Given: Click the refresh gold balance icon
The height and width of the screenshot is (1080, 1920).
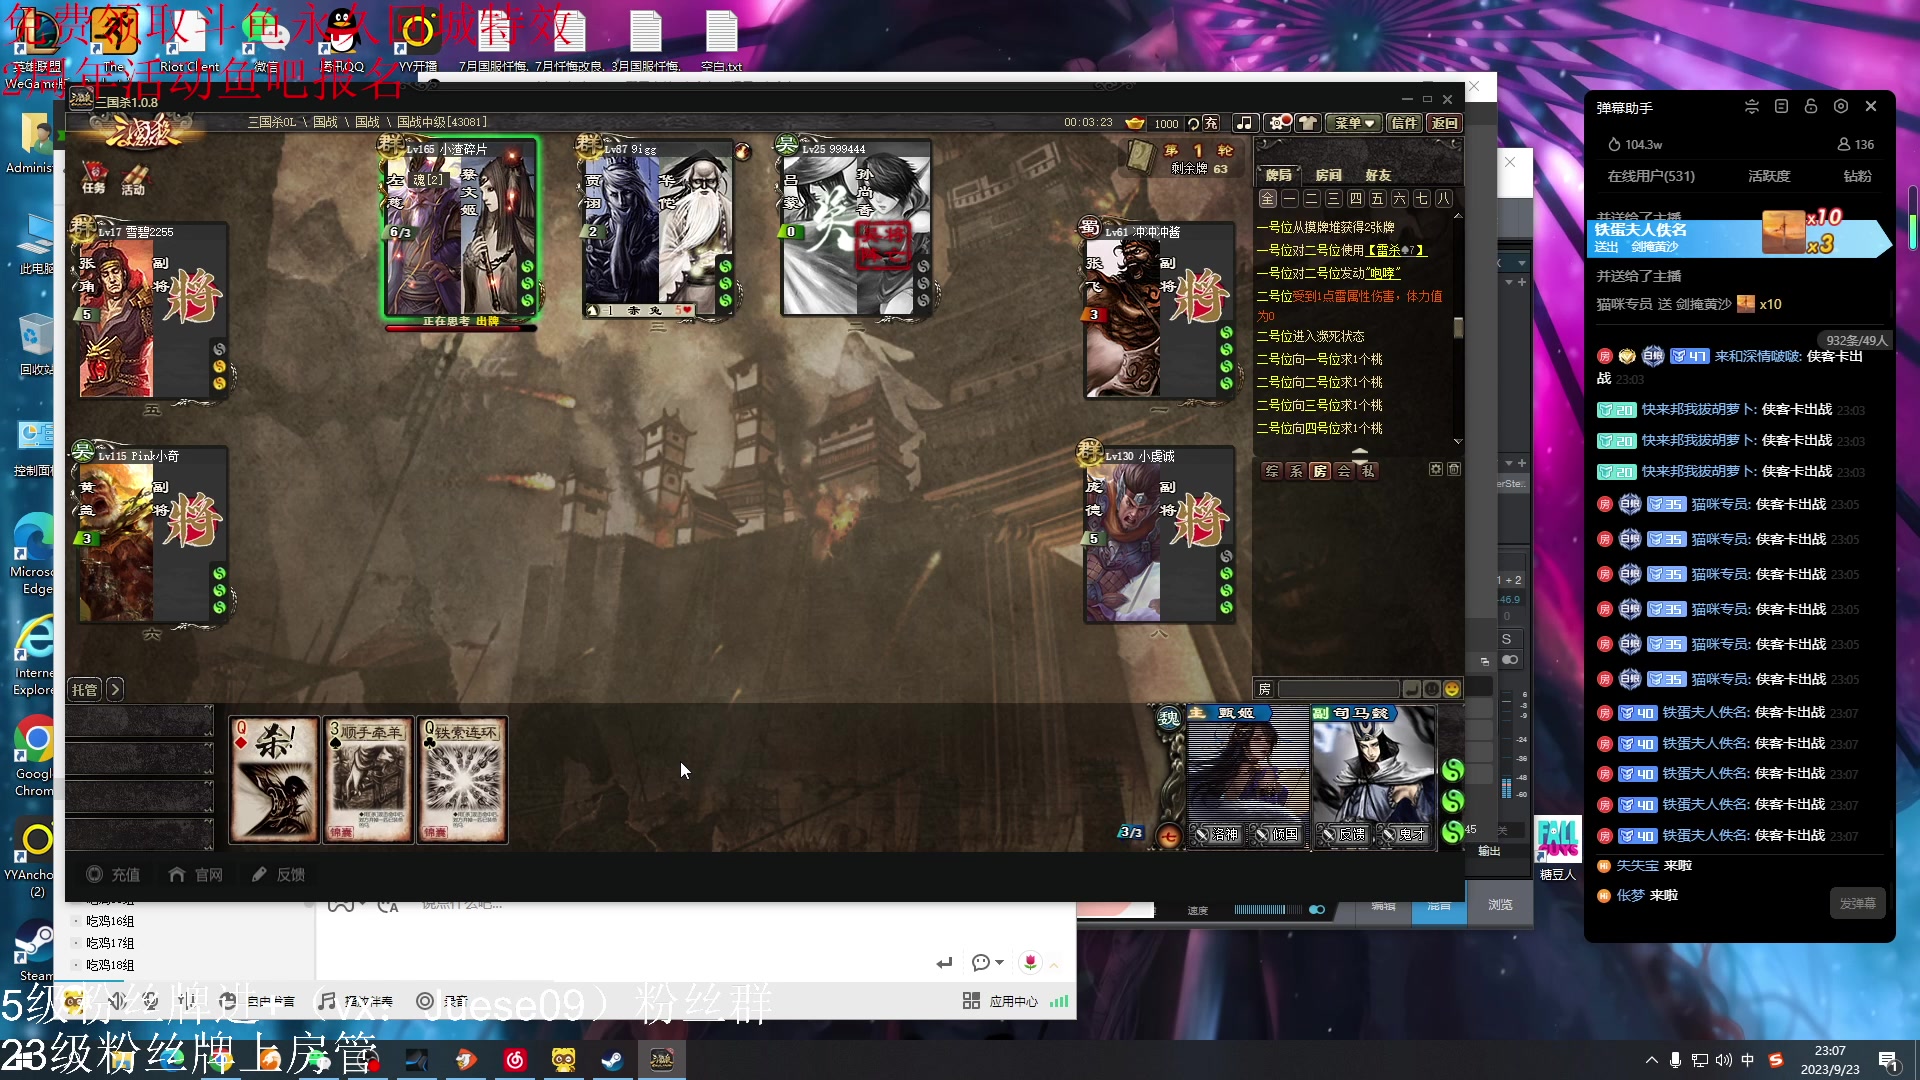Looking at the screenshot, I should tap(1193, 124).
